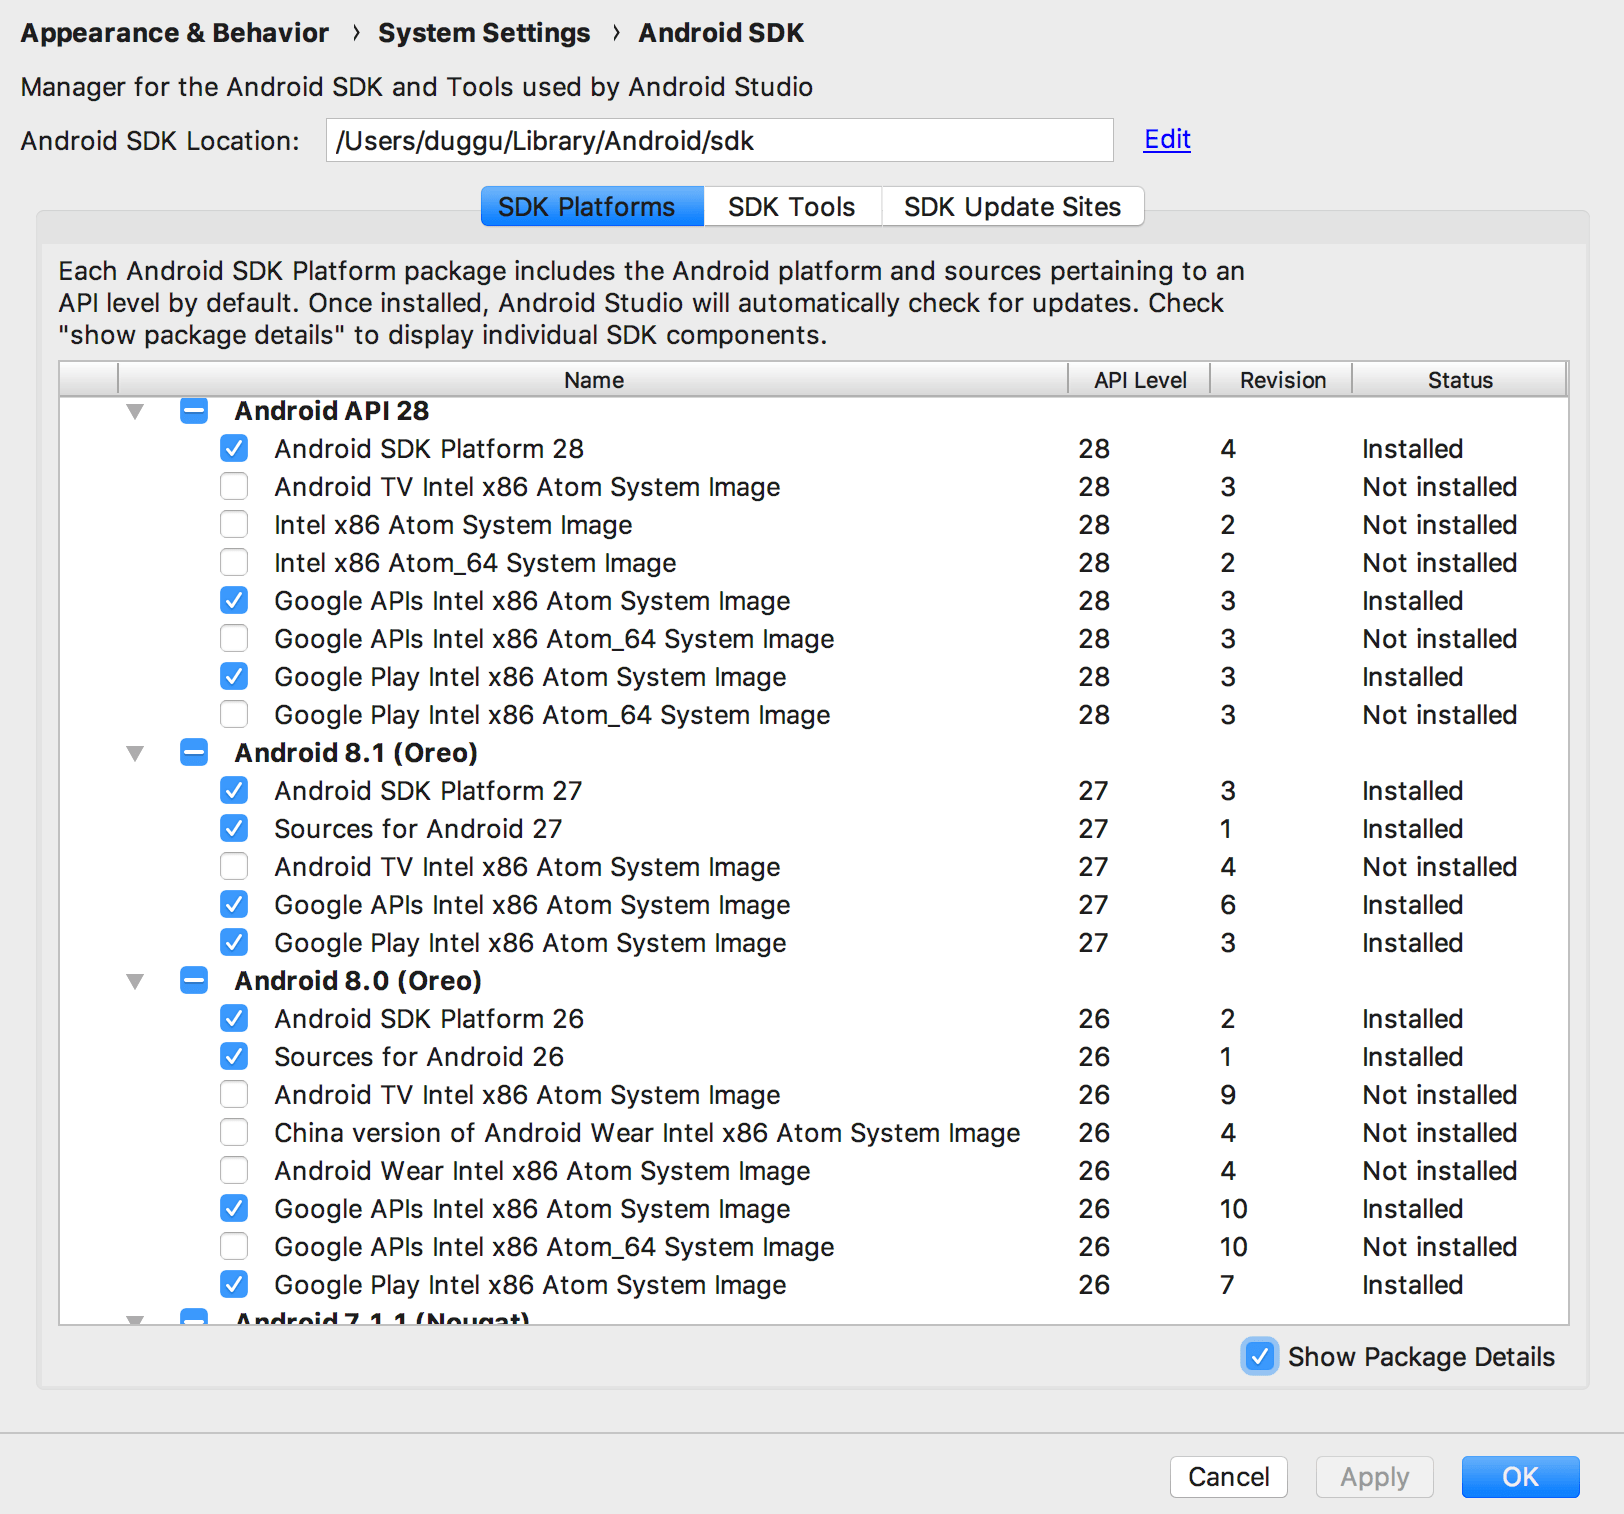1624x1514 pixels.
Task: Check Google APIs Intel x86 Atom_64 image, API 28
Action: coord(234,639)
